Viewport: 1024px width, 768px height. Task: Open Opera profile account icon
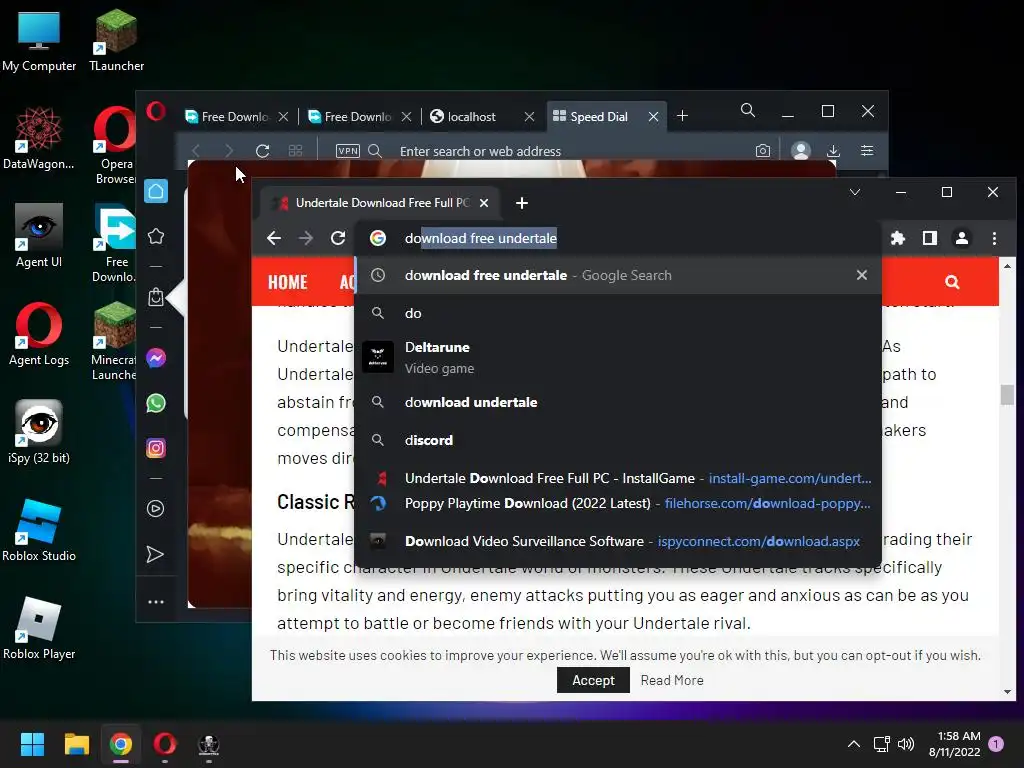[801, 151]
